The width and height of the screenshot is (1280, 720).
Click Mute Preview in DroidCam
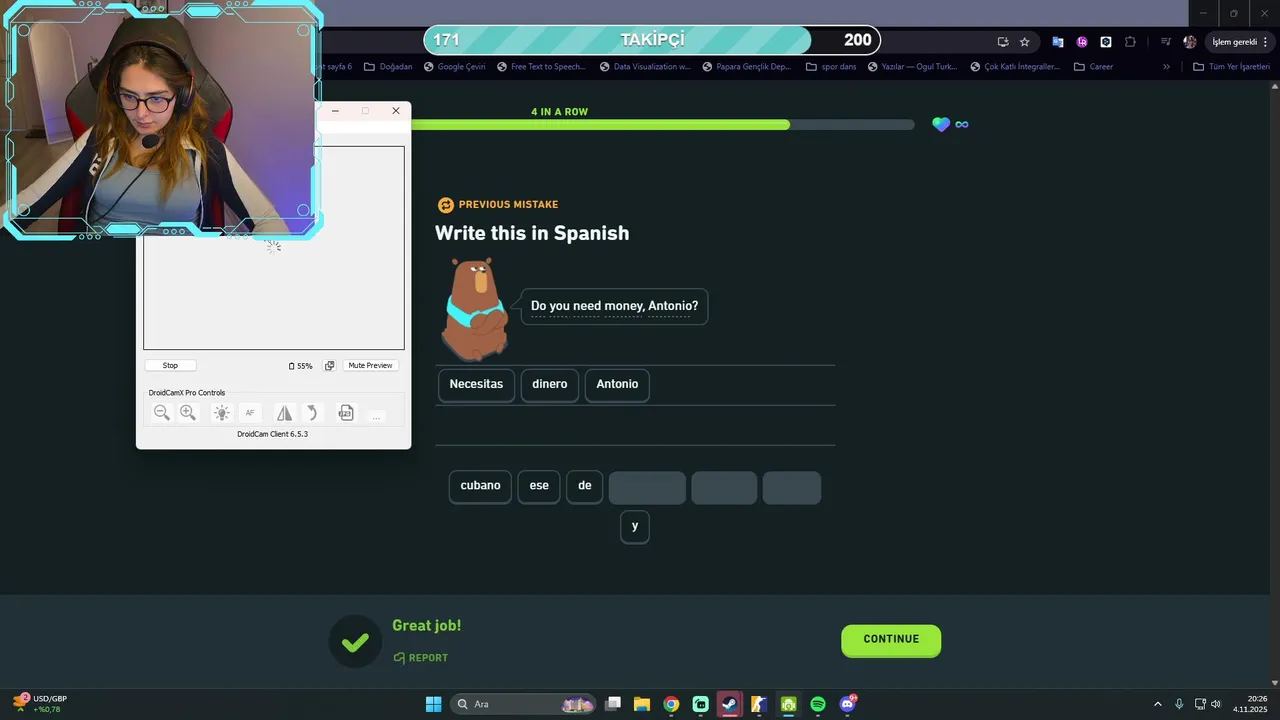click(370, 366)
